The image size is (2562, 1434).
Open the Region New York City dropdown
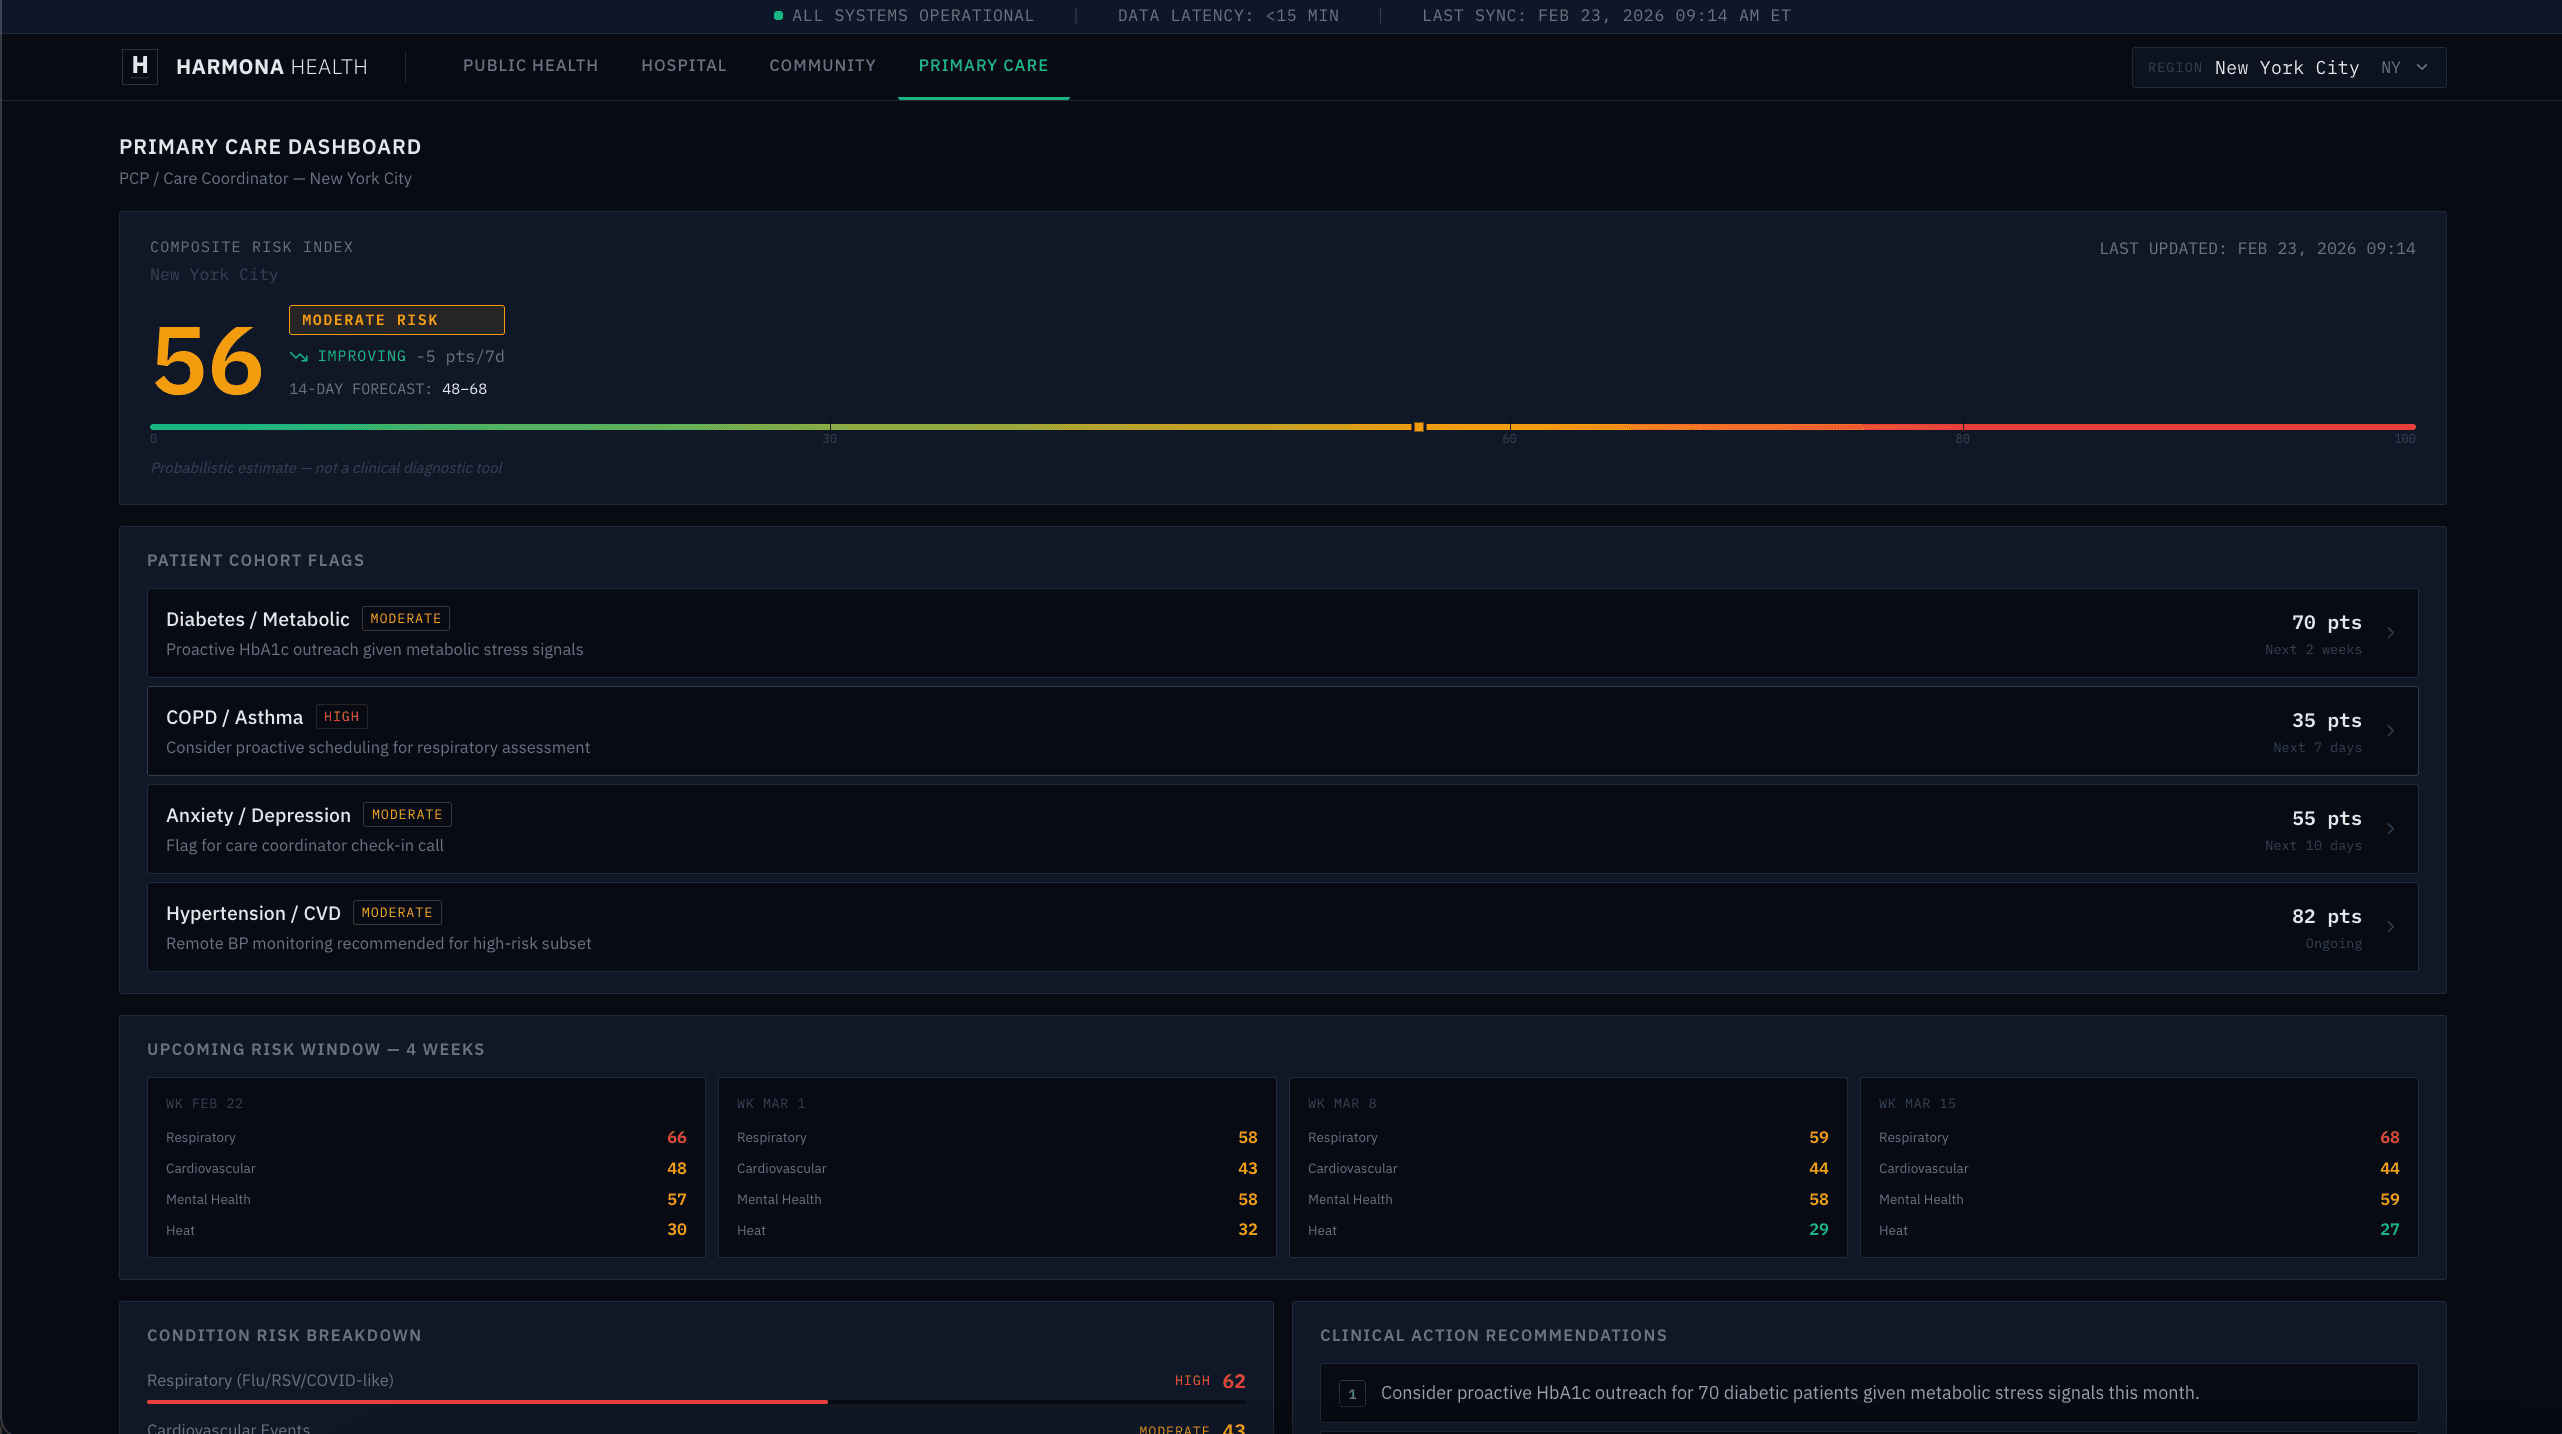pyautogui.click(x=2288, y=68)
